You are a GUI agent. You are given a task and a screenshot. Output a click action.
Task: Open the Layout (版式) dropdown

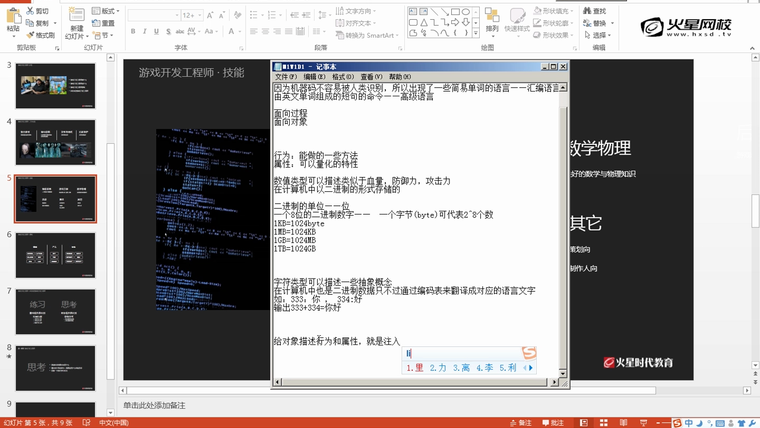(107, 10)
